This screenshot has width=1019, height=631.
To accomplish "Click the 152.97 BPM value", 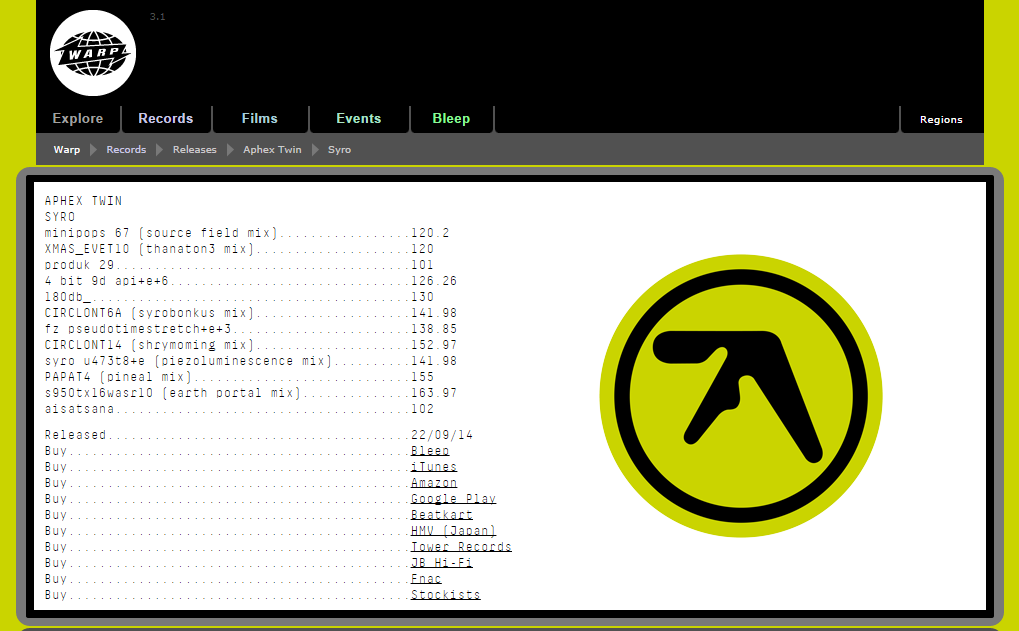I will 434,344.
